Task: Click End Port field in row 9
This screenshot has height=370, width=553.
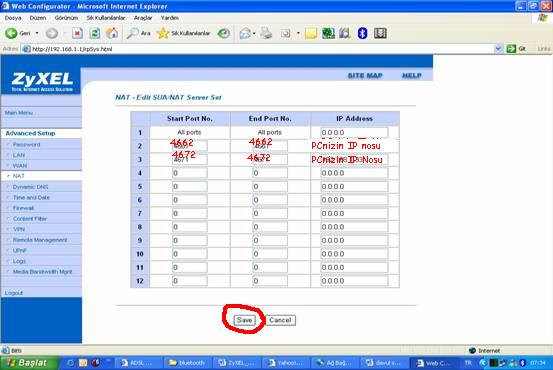Action: 270,240
